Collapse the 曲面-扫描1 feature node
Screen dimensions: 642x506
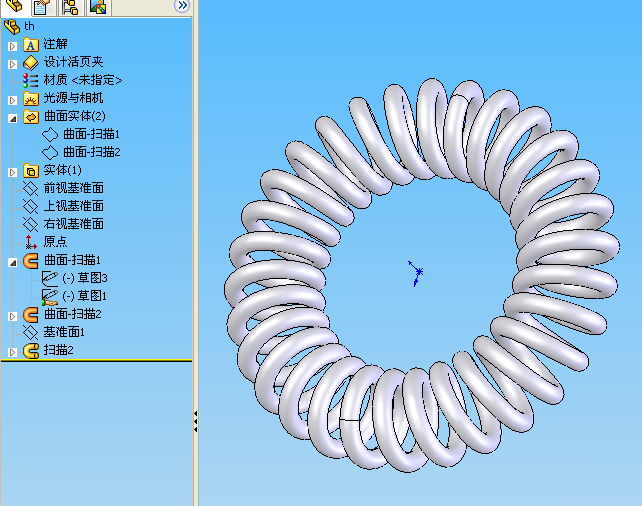pos(12,262)
